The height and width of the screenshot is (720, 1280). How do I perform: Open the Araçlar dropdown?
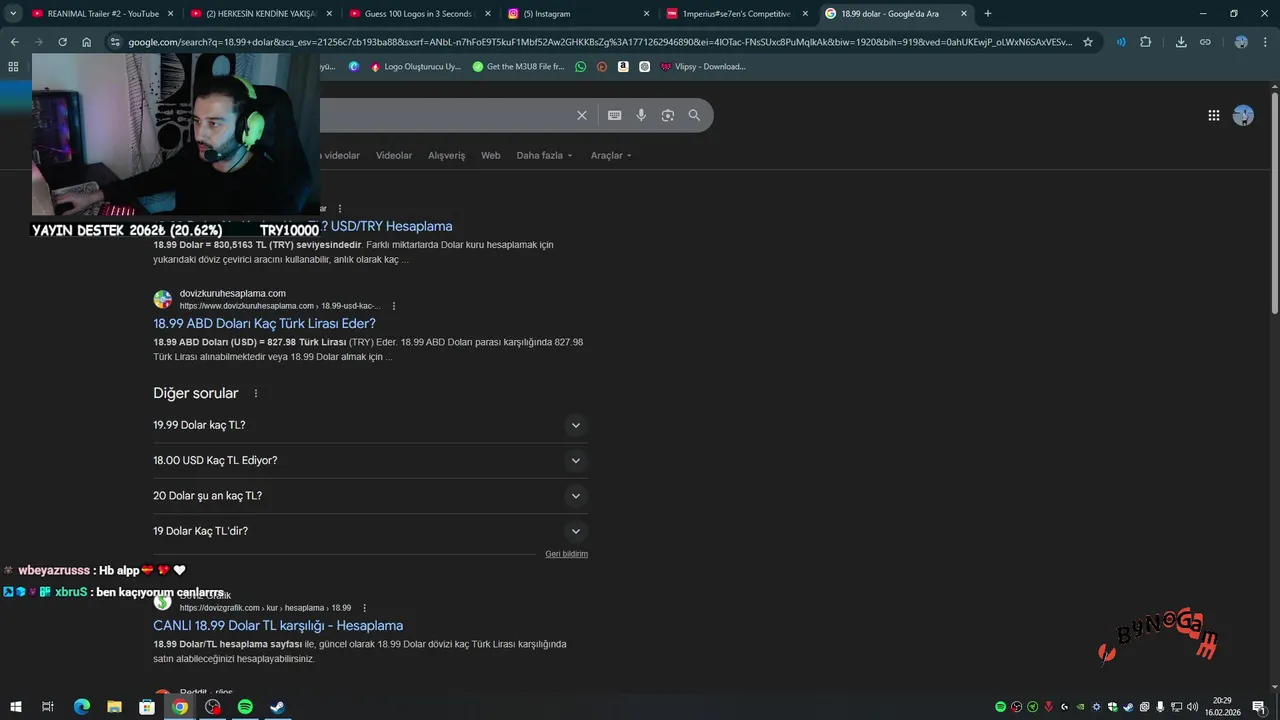[x=611, y=155]
